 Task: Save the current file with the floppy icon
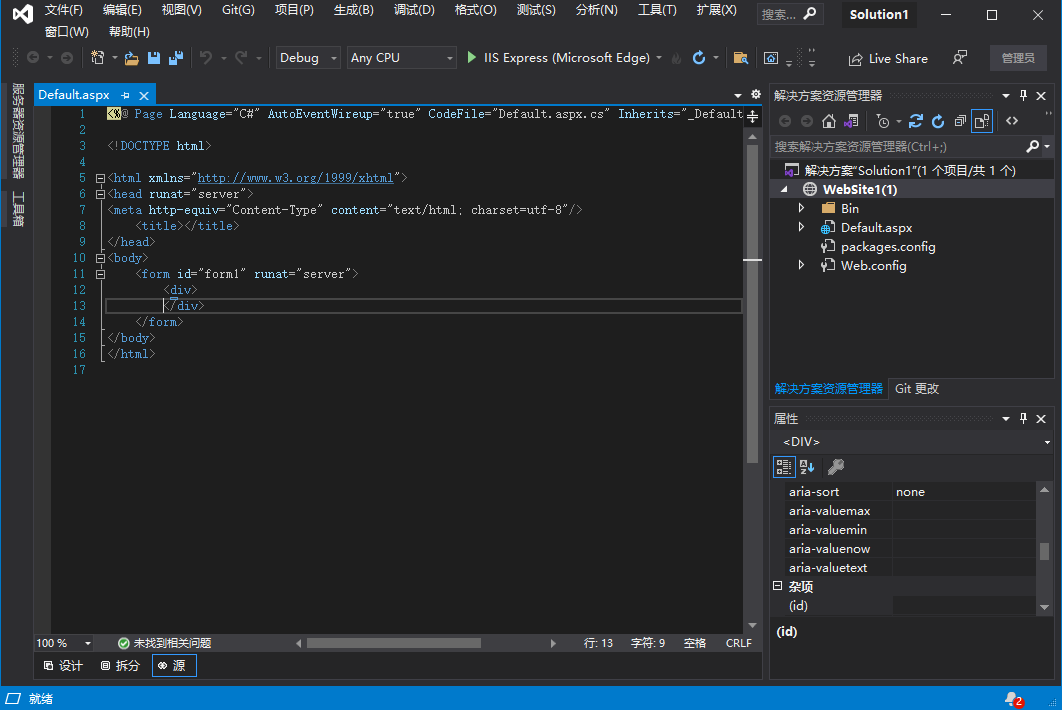pos(154,58)
